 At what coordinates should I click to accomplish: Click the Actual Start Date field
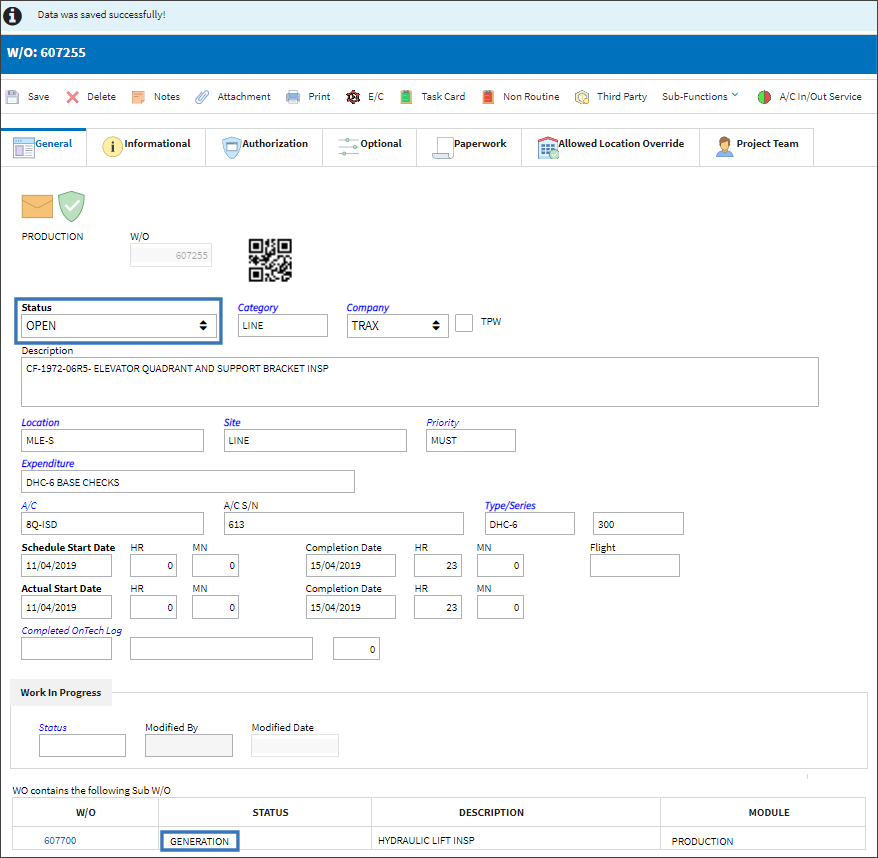tap(67, 608)
